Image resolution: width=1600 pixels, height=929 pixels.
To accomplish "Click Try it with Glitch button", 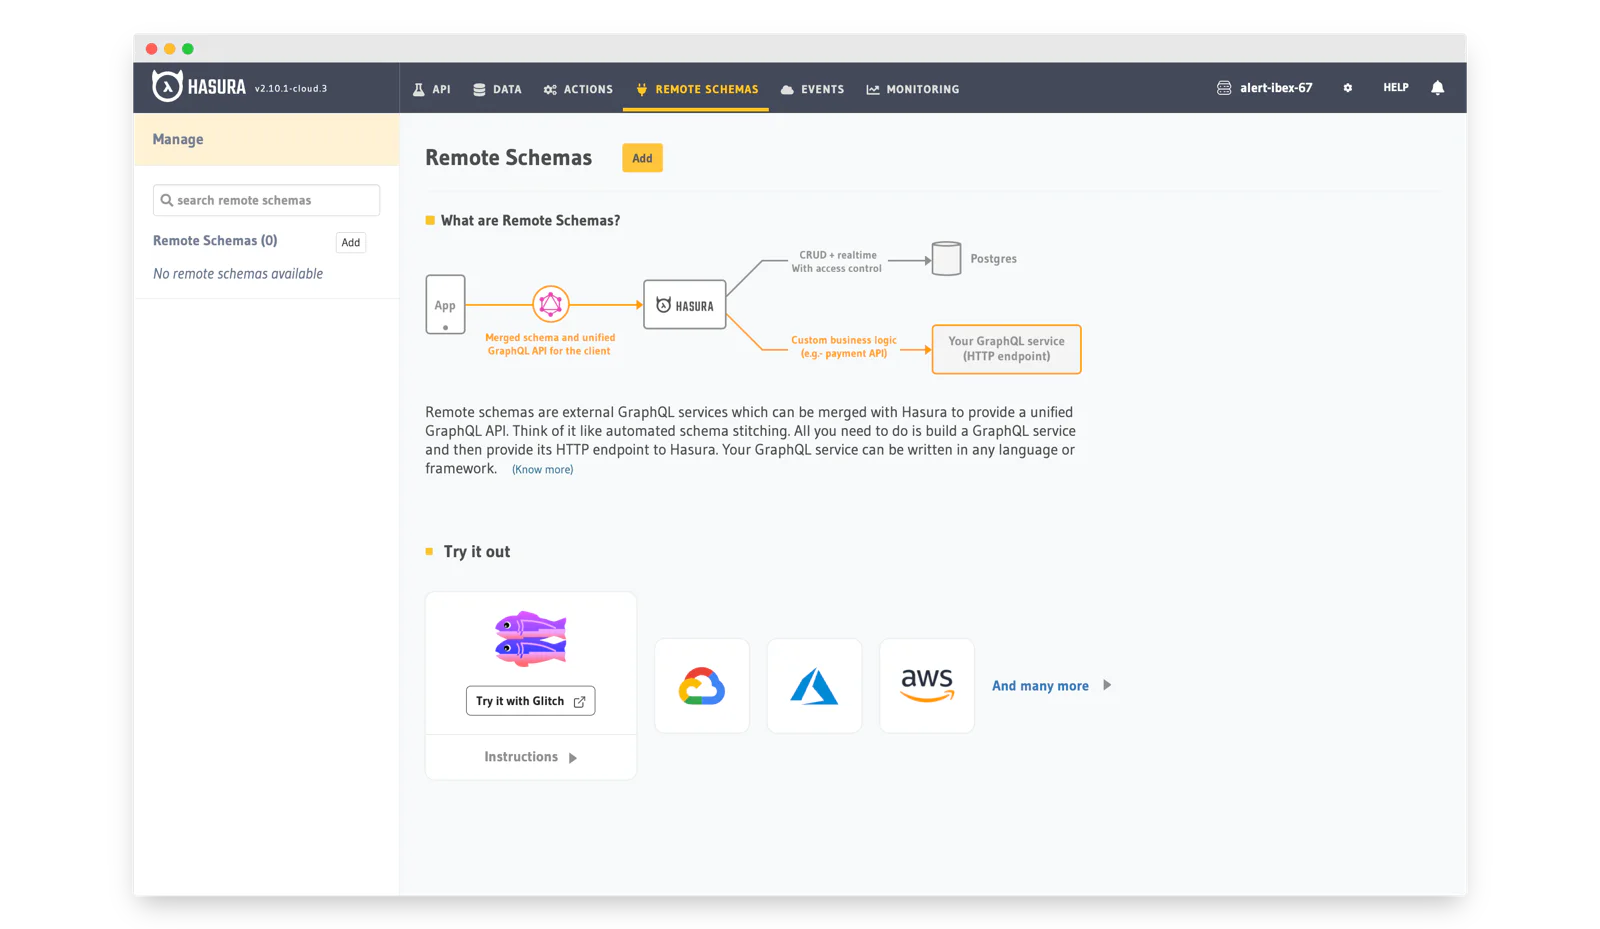I will (530, 701).
